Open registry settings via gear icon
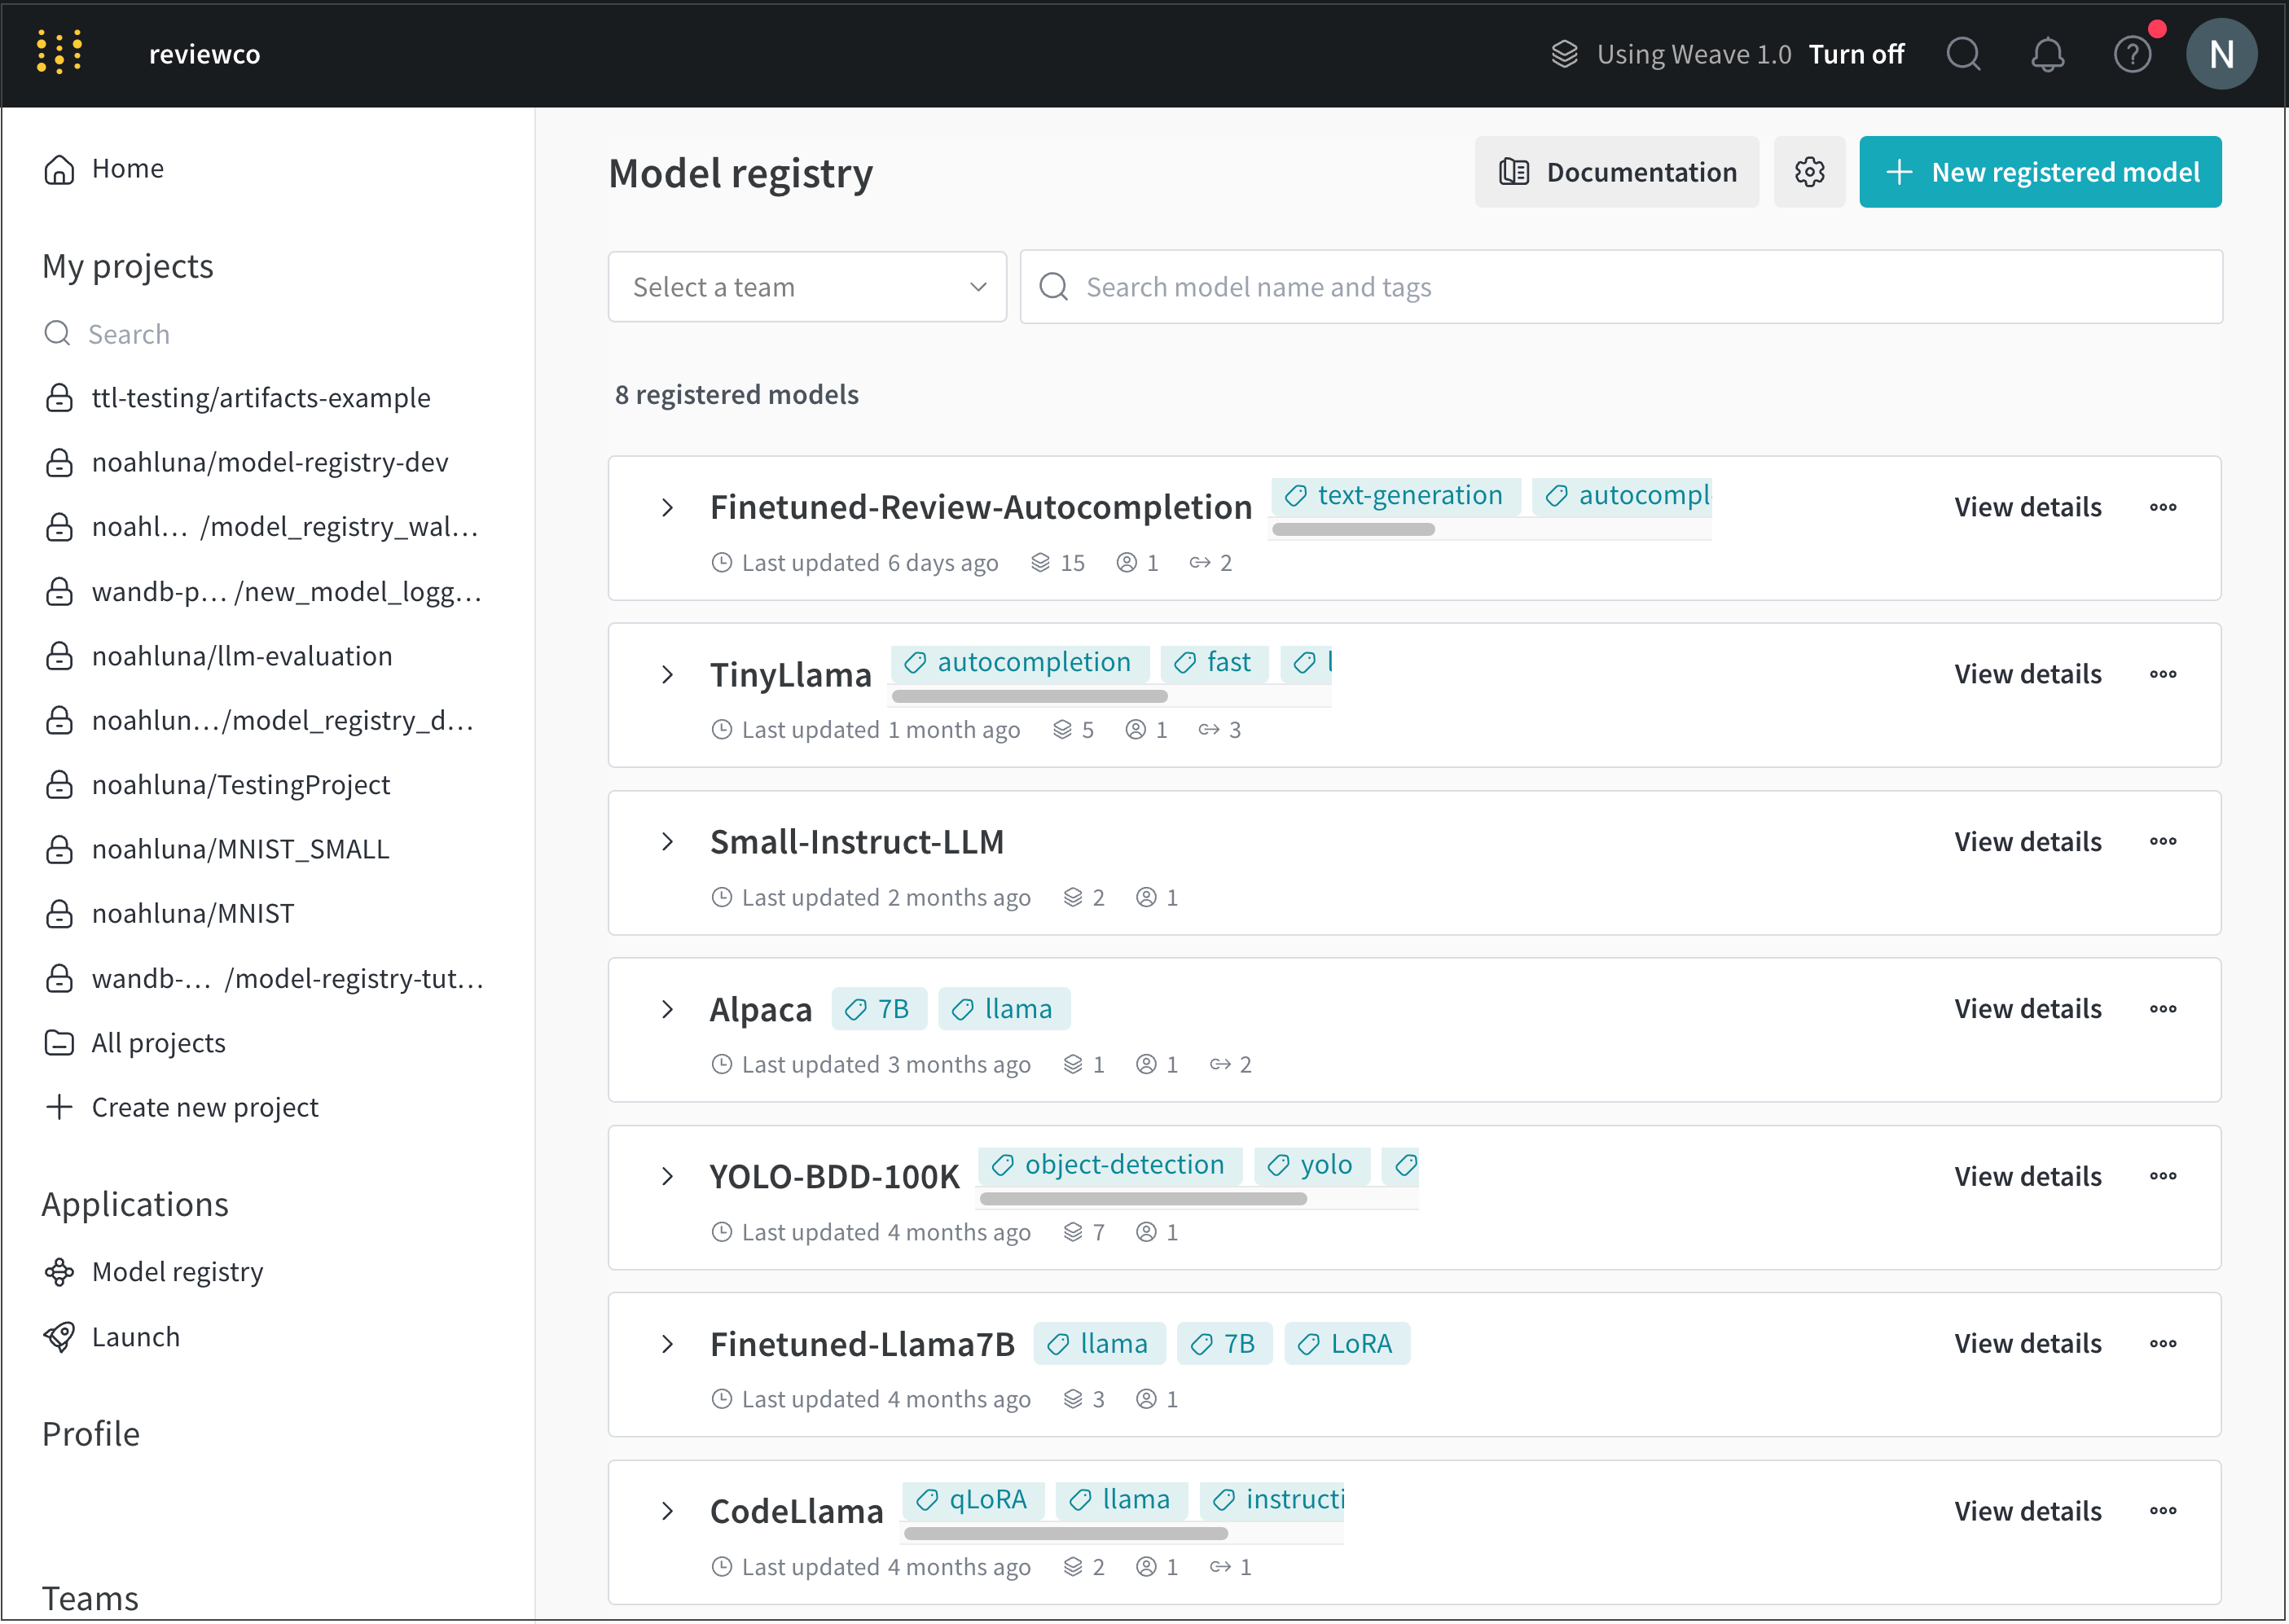2289x1624 pixels. 1809,171
